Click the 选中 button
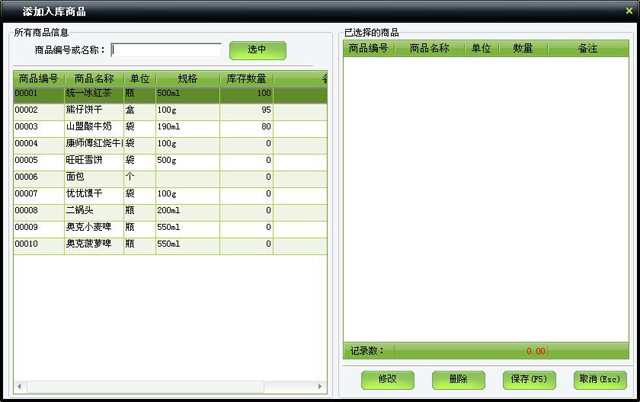The width and height of the screenshot is (640, 402). (257, 50)
